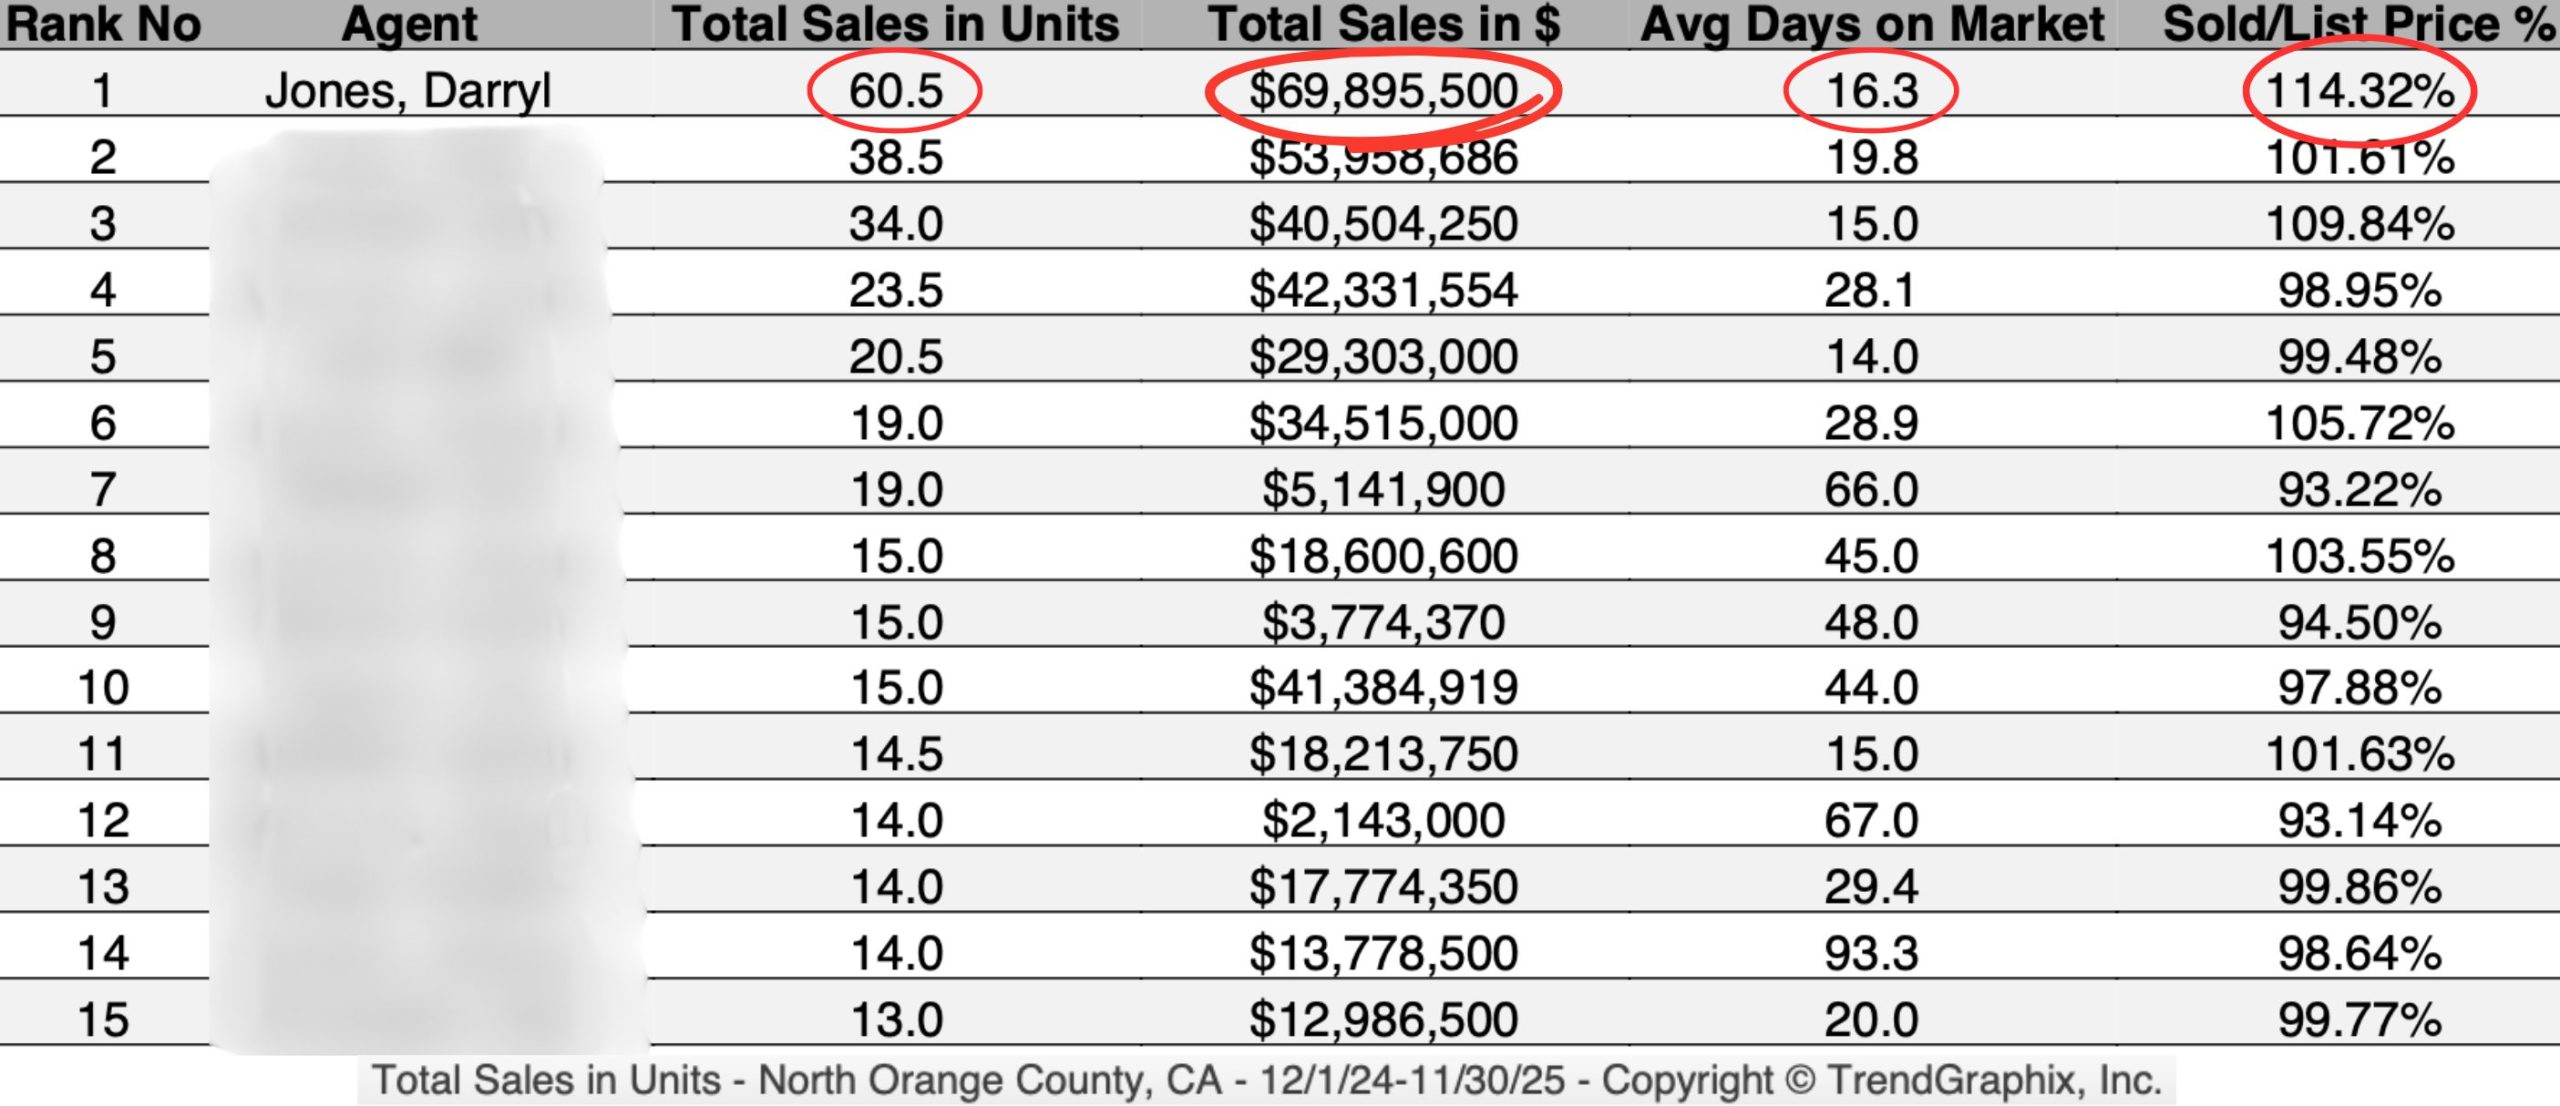Click the 109.84% sold/list cell

[x=2359, y=224]
